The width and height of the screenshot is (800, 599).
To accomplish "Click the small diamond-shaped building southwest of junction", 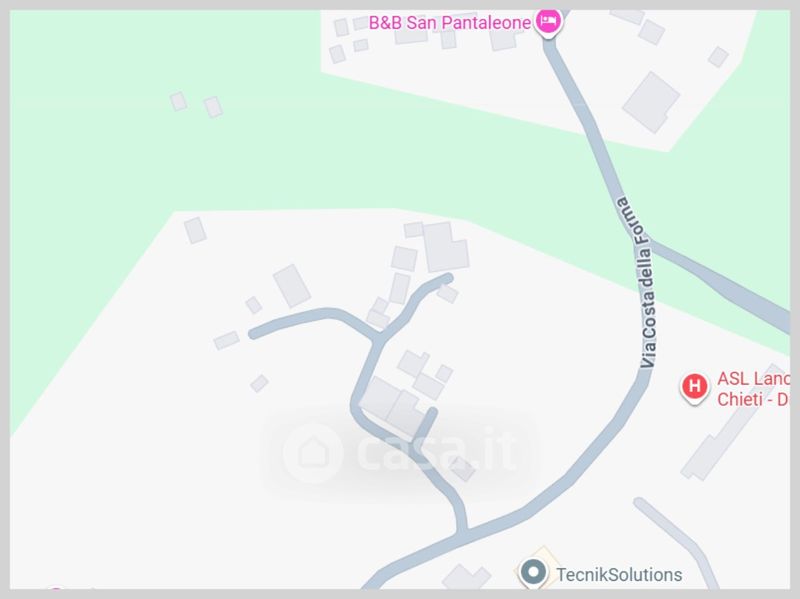I will tap(259, 383).
